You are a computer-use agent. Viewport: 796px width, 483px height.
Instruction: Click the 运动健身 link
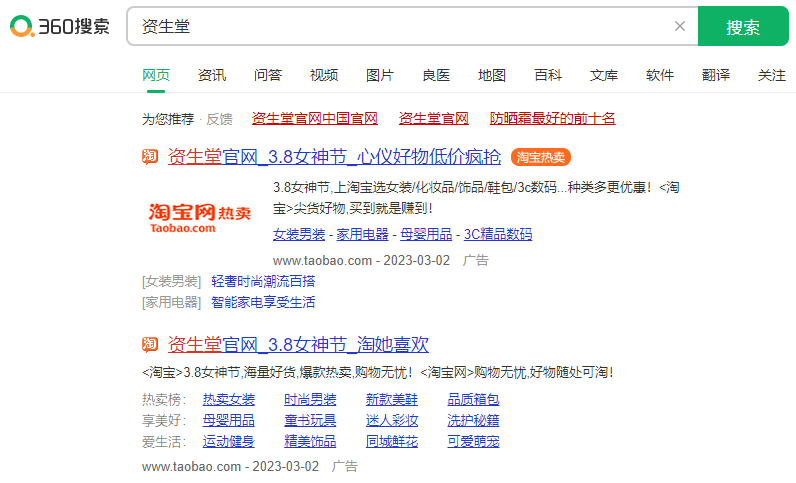[x=228, y=442]
